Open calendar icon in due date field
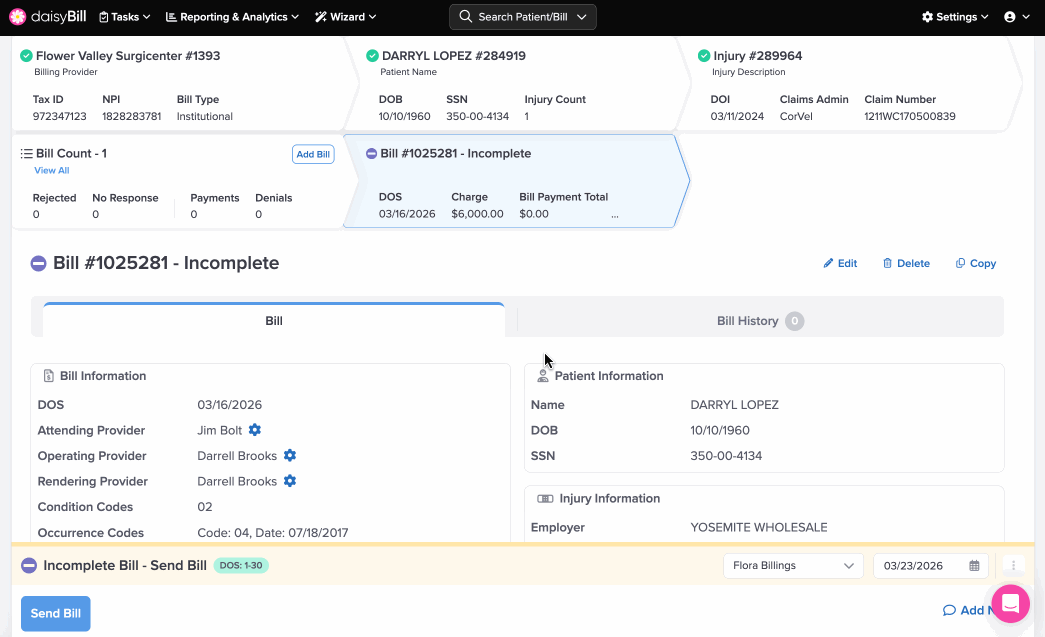This screenshot has width=1045, height=637. pos(974,566)
